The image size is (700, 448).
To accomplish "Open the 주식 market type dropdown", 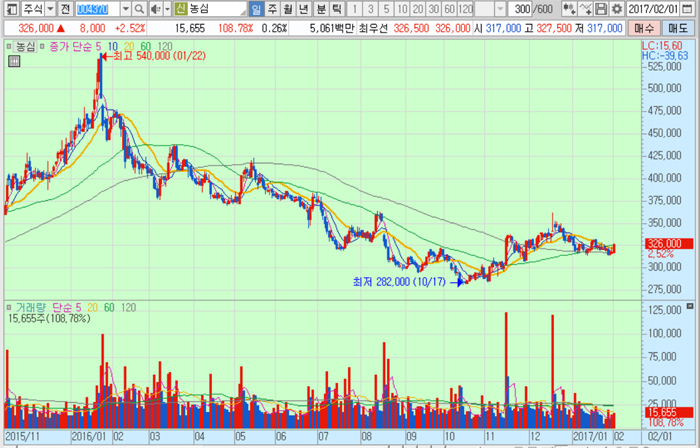I will pos(50,9).
